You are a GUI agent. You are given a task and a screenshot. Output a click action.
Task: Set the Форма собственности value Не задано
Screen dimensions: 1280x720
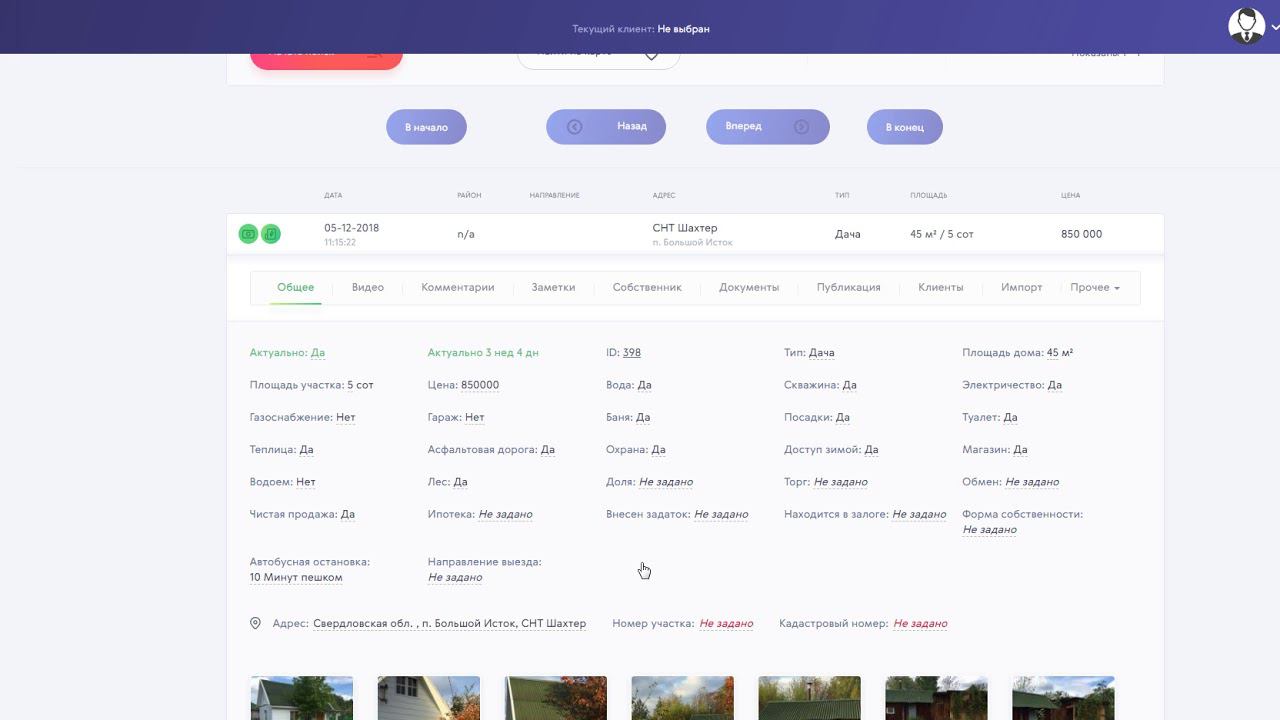pyautogui.click(x=990, y=530)
